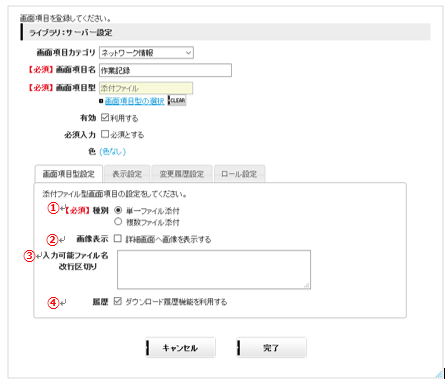The width and height of the screenshot is (445, 384).
Task: Click the キャンセル button
Action: (180, 348)
